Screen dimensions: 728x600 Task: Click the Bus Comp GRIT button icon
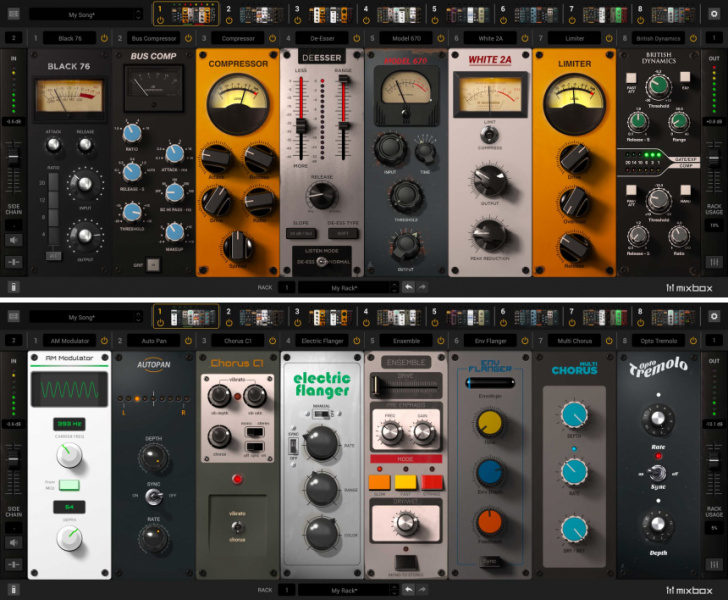(153, 265)
